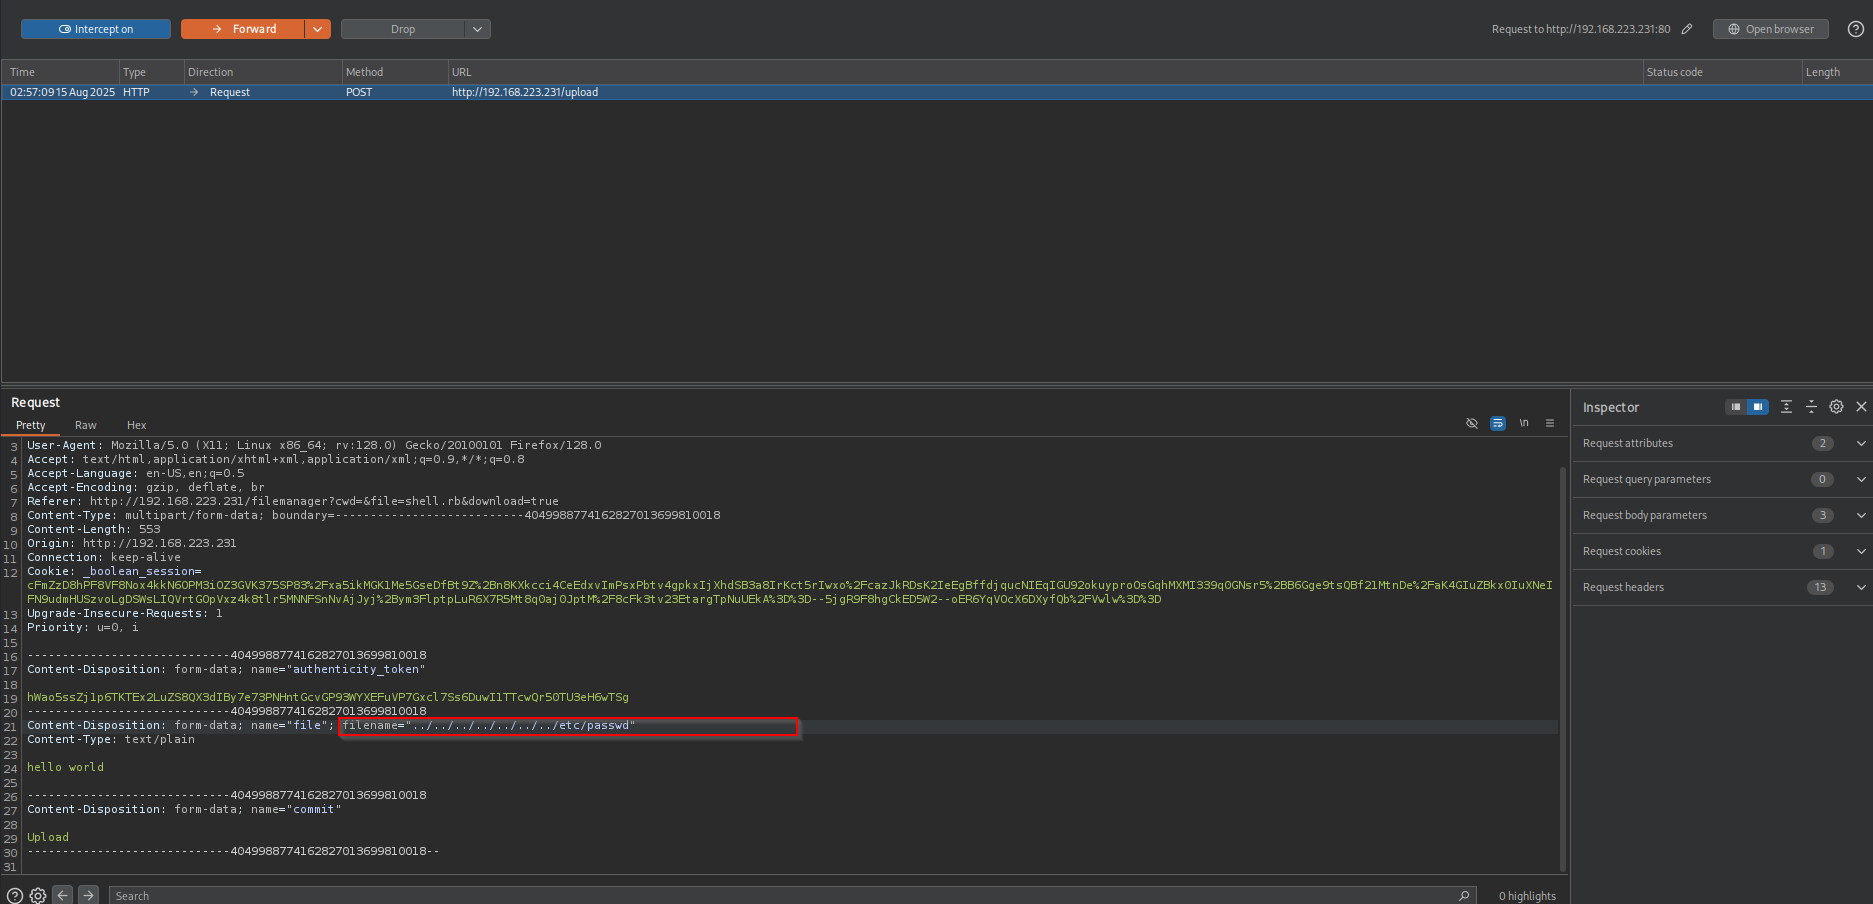Toggle the line wrap icon
The height and width of the screenshot is (904, 1873).
point(1498,423)
